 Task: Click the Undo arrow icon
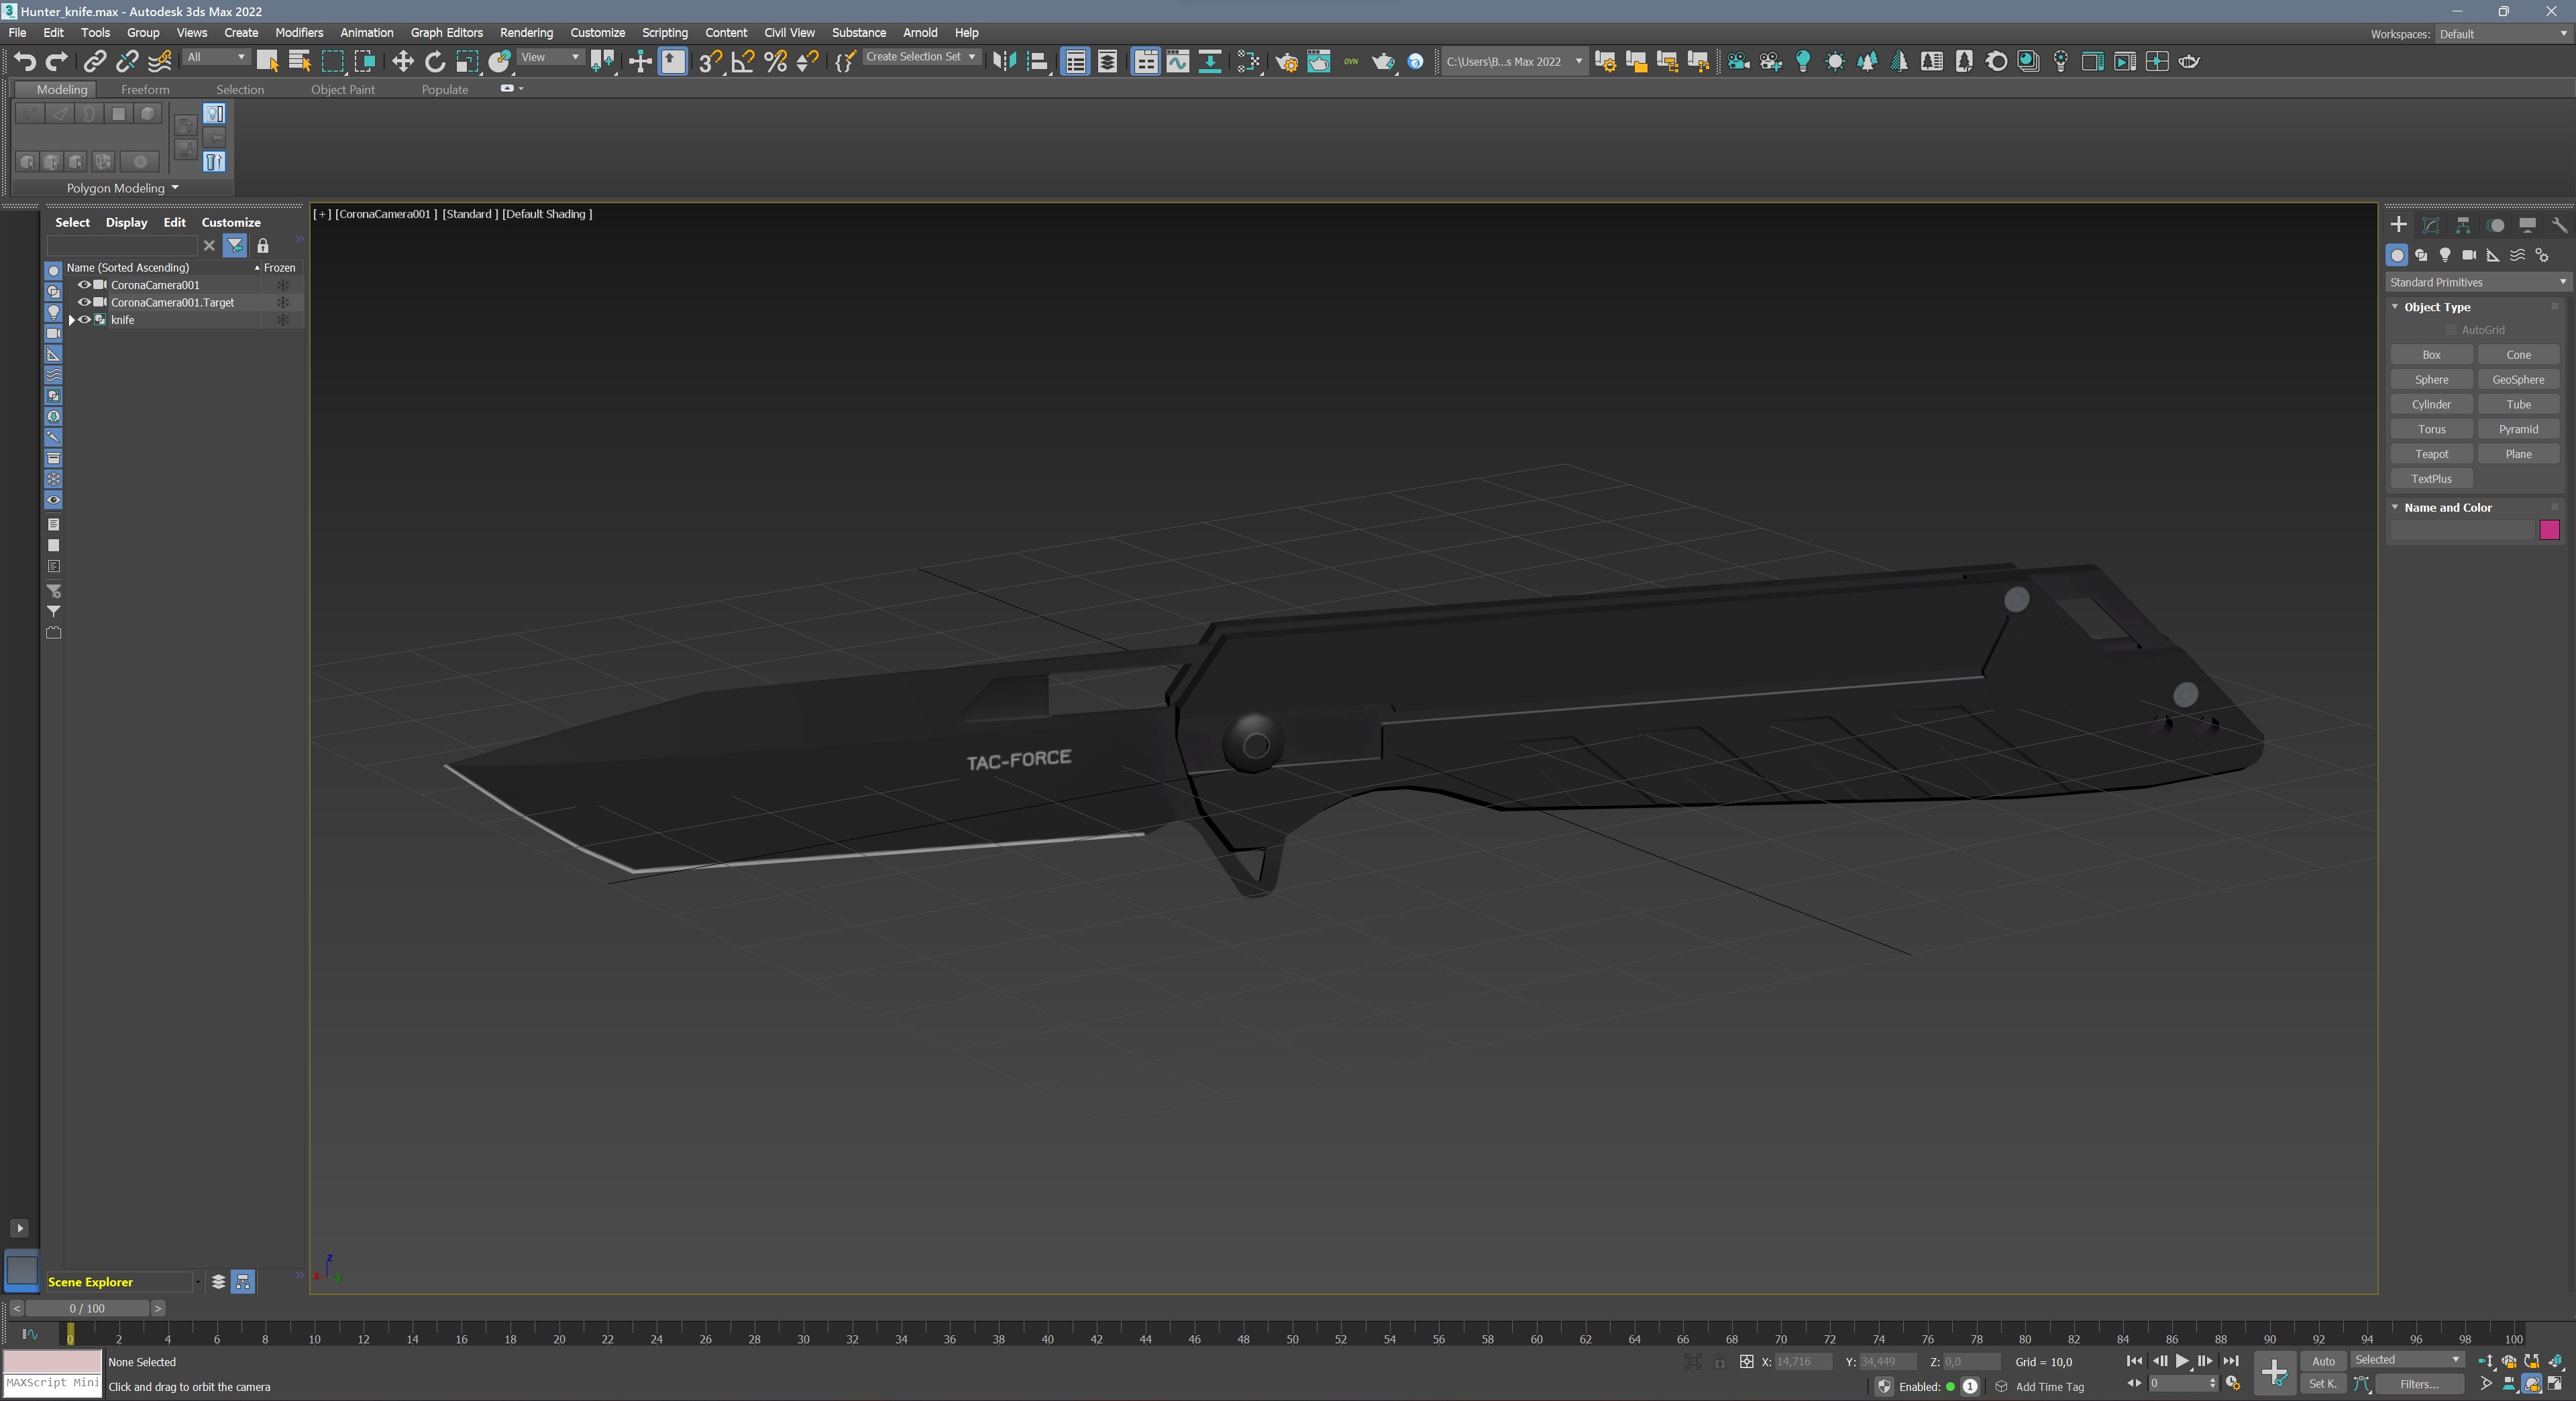click(x=24, y=62)
